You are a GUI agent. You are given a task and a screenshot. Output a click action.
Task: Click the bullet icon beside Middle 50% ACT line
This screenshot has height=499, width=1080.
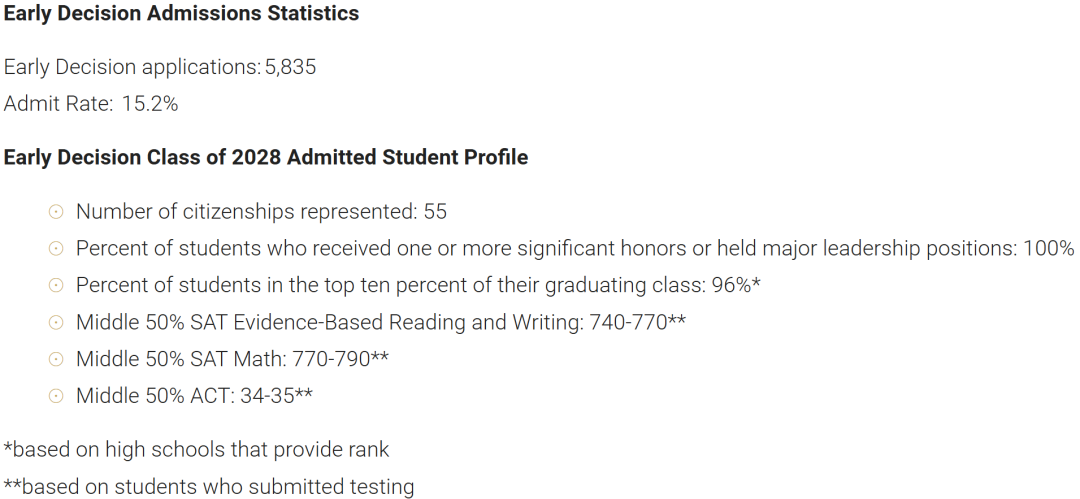(x=56, y=396)
